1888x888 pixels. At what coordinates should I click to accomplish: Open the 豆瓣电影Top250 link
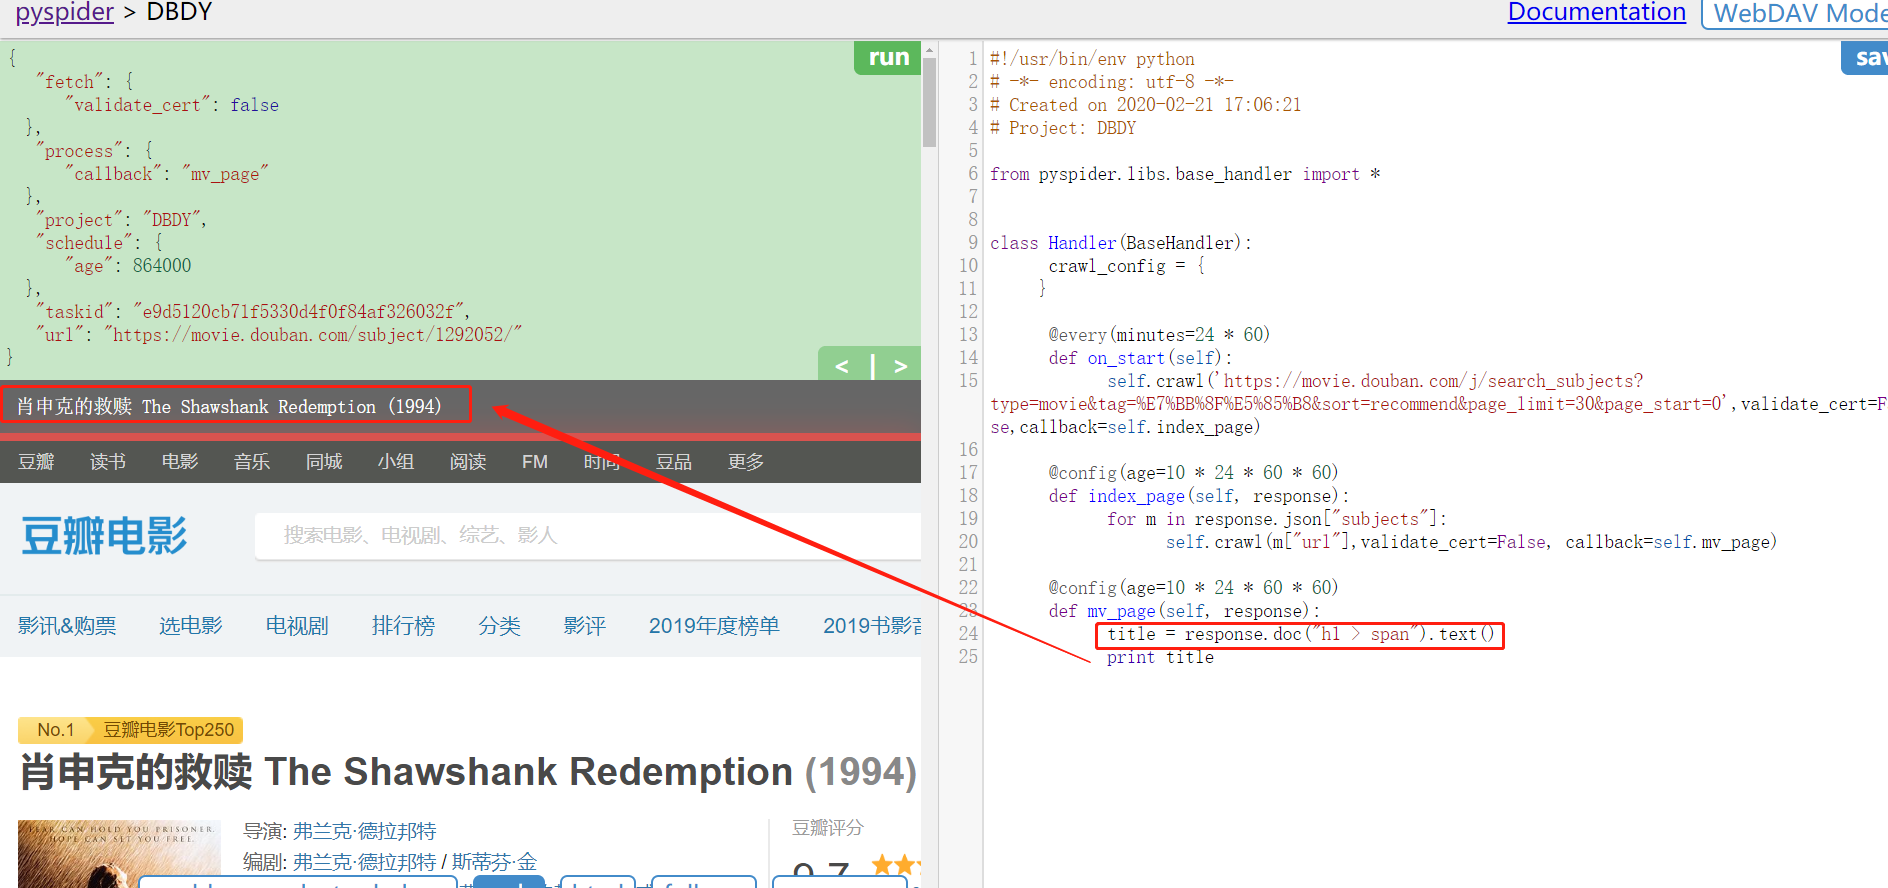[168, 730]
